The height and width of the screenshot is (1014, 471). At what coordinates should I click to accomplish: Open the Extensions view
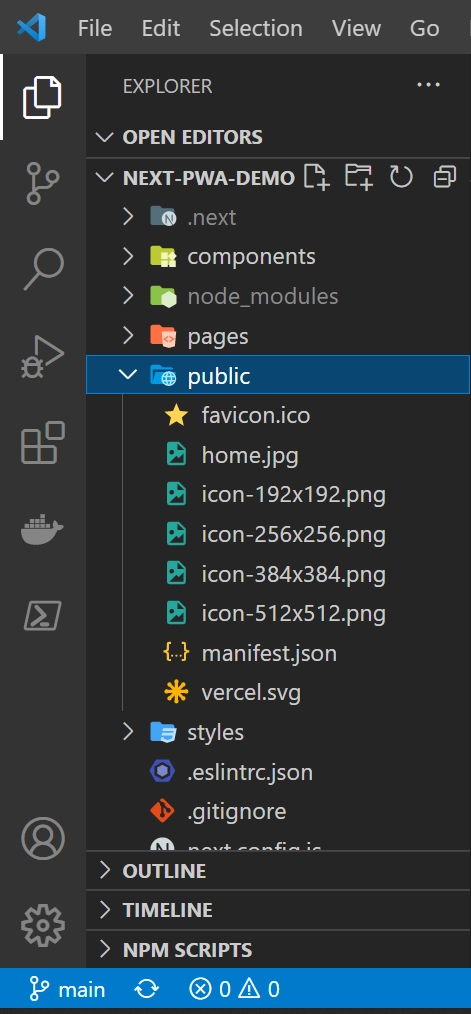pos(43,443)
